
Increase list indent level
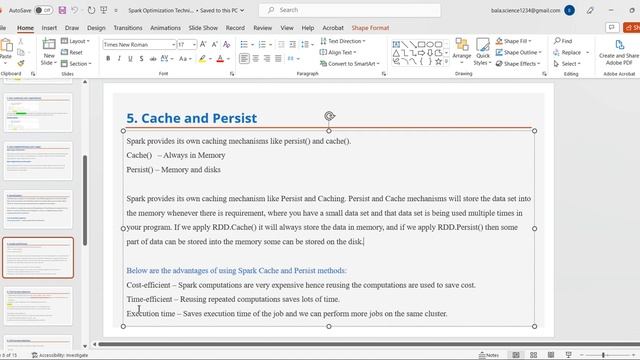(x=293, y=44)
